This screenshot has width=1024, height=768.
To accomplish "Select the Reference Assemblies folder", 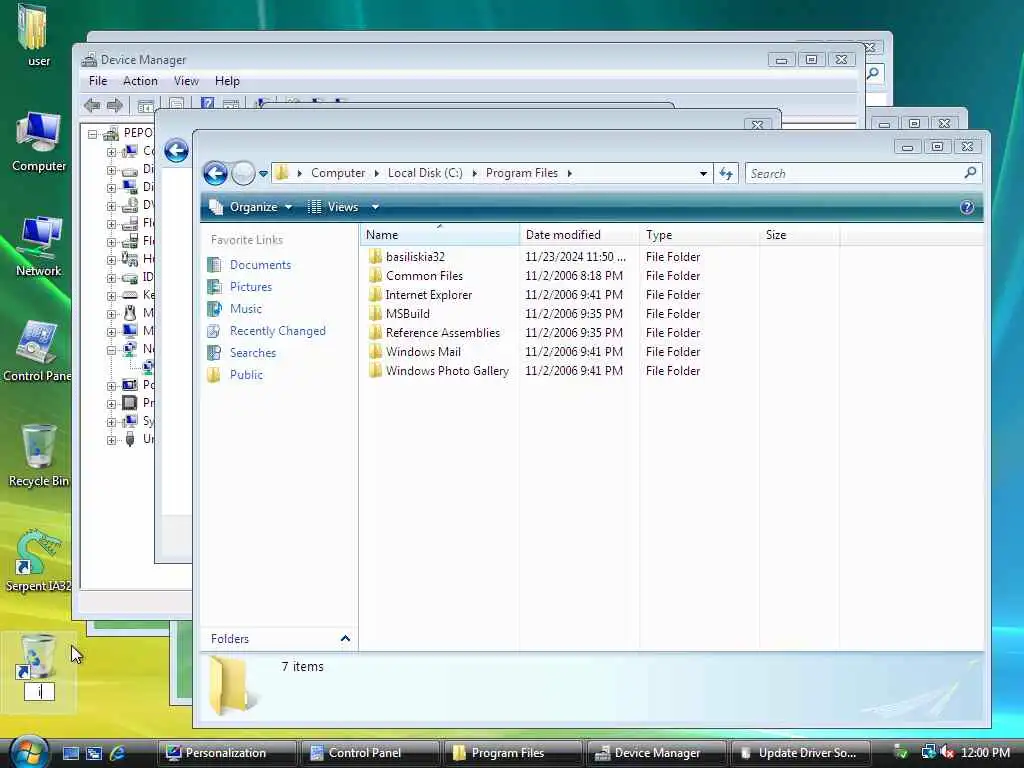I will (443, 332).
